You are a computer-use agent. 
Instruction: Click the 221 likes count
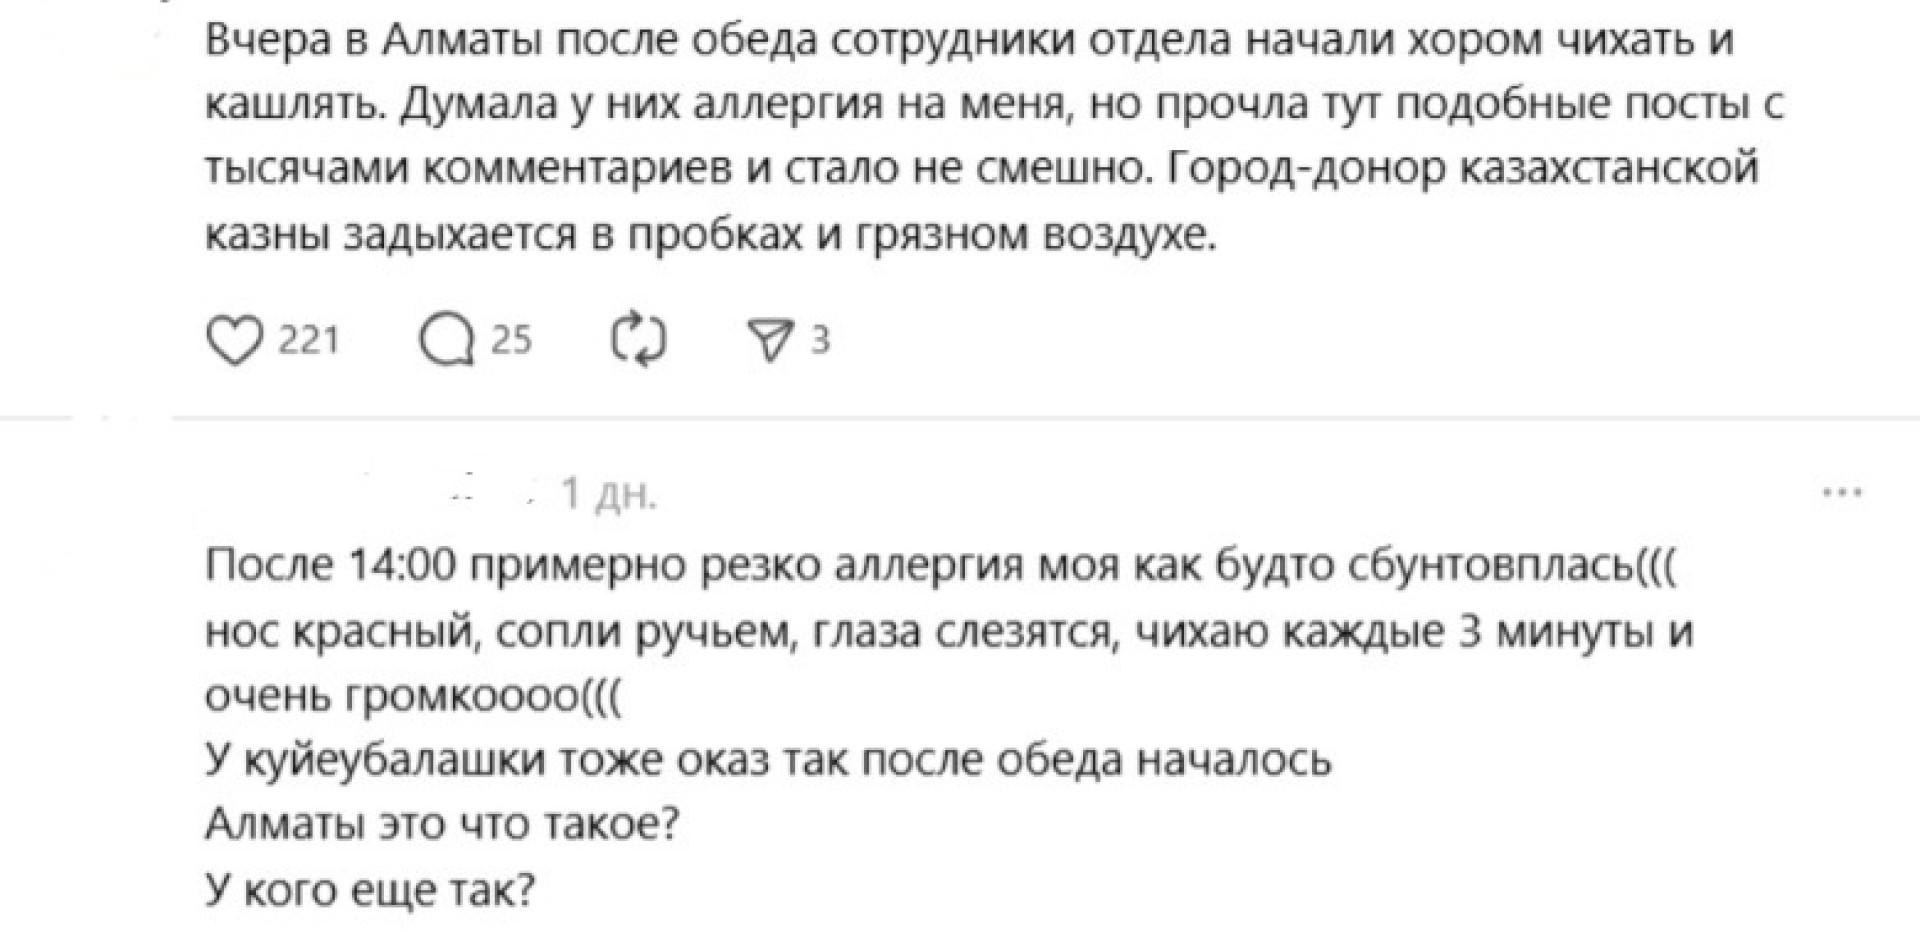click(308, 342)
